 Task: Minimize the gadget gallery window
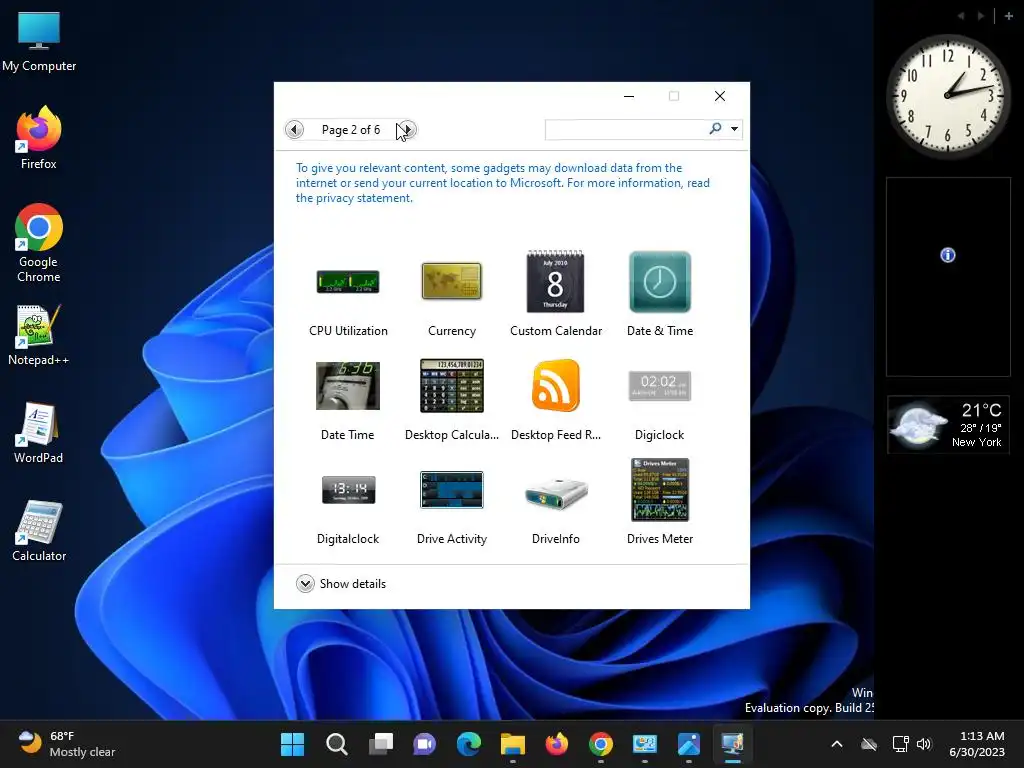(629, 96)
